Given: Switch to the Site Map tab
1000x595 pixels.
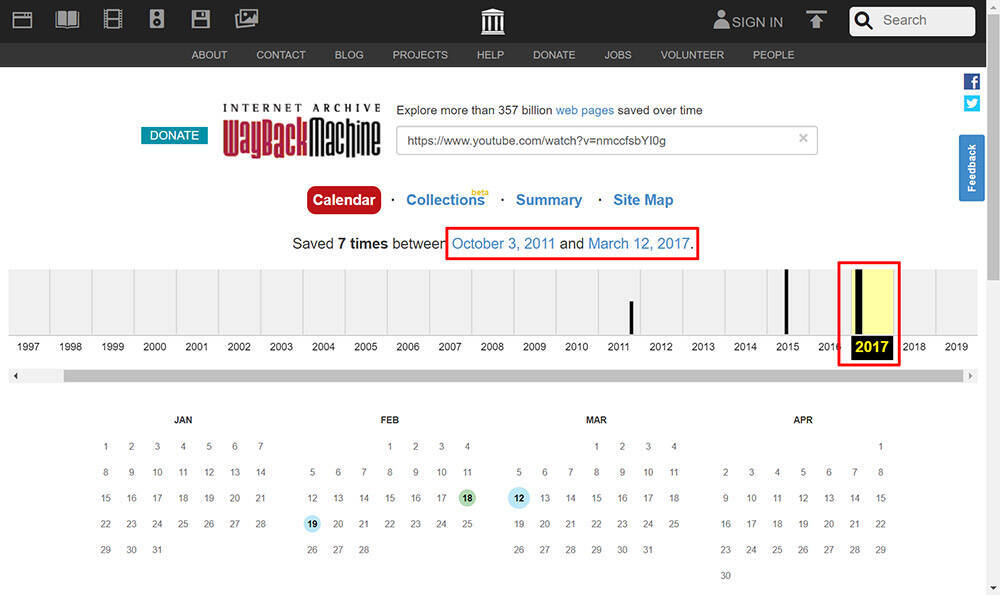Looking at the screenshot, I should point(643,200).
